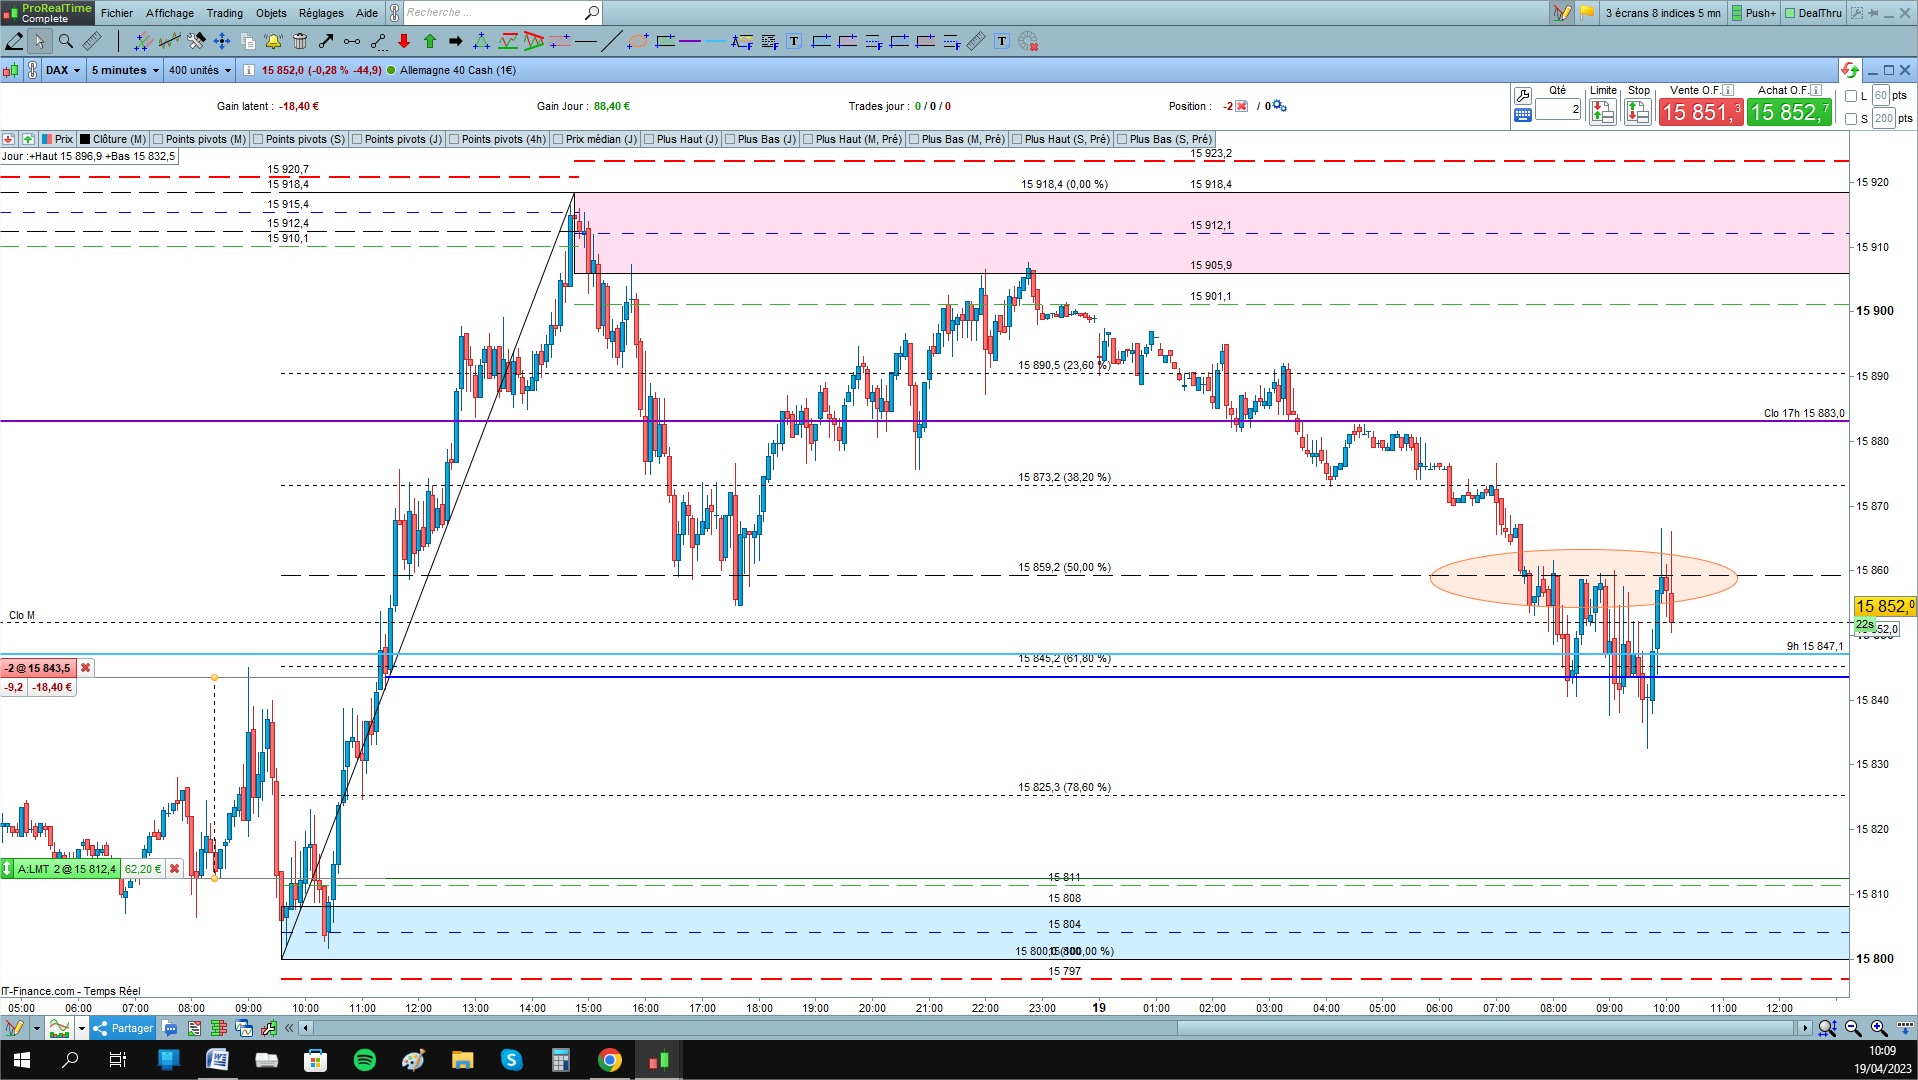
Task: Open Word from the taskbar
Action: tap(217, 1060)
